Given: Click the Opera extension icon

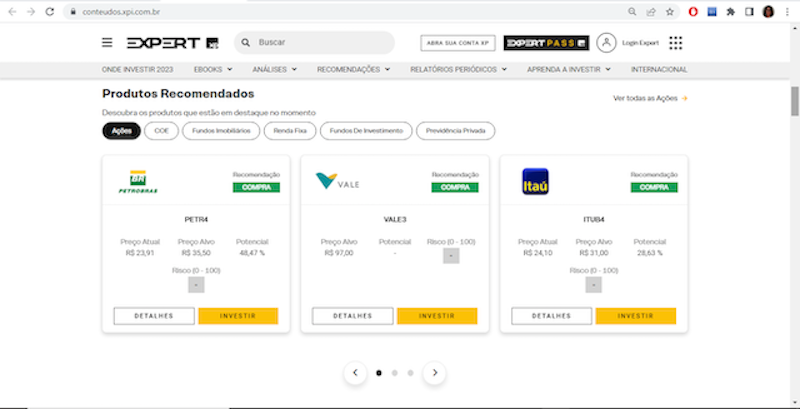Looking at the screenshot, I should coord(693,12).
